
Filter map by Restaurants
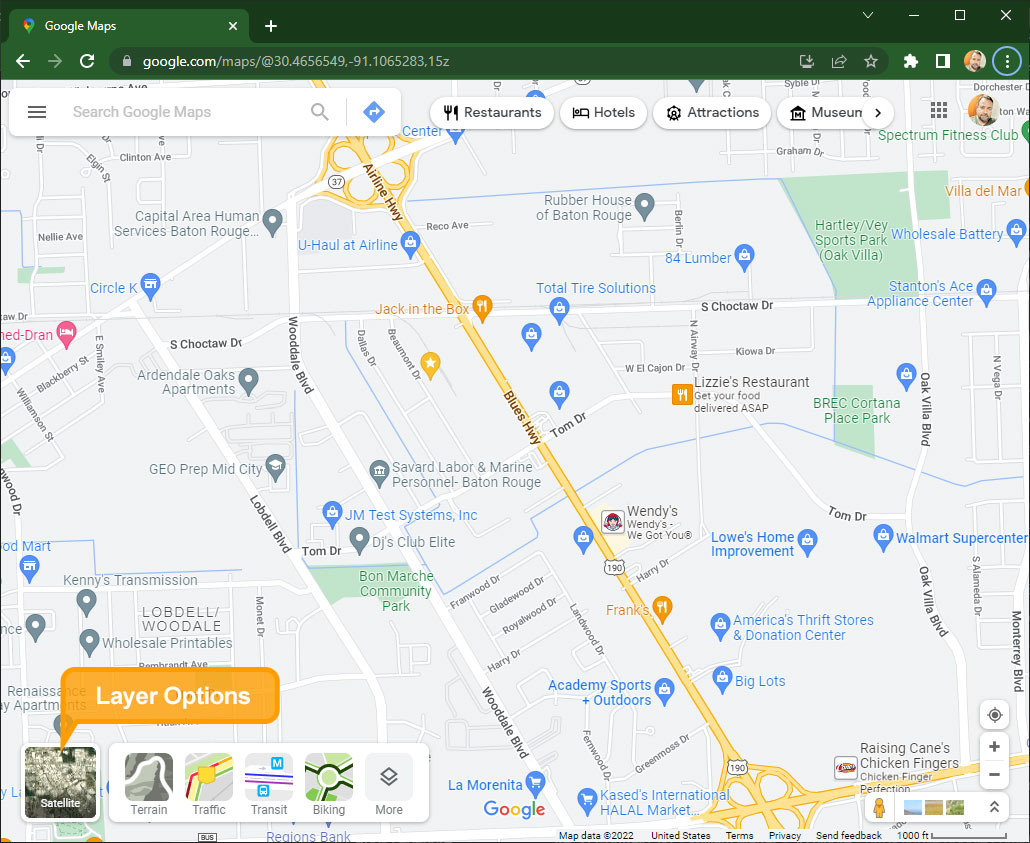point(492,112)
